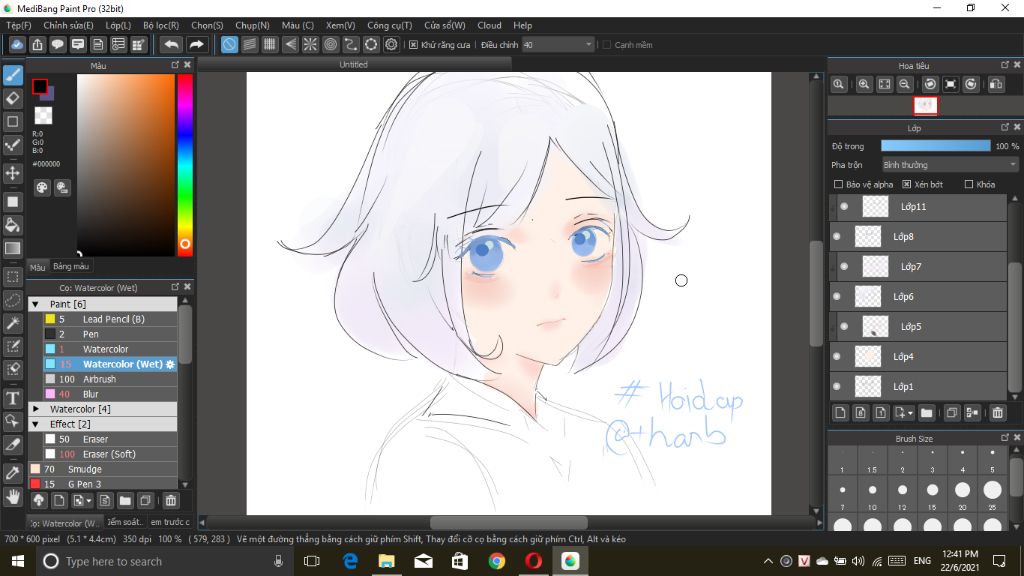This screenshot has width=1024, height=576.
Task: Select the Magic Wand tool
Action: [x=12, y=323]
